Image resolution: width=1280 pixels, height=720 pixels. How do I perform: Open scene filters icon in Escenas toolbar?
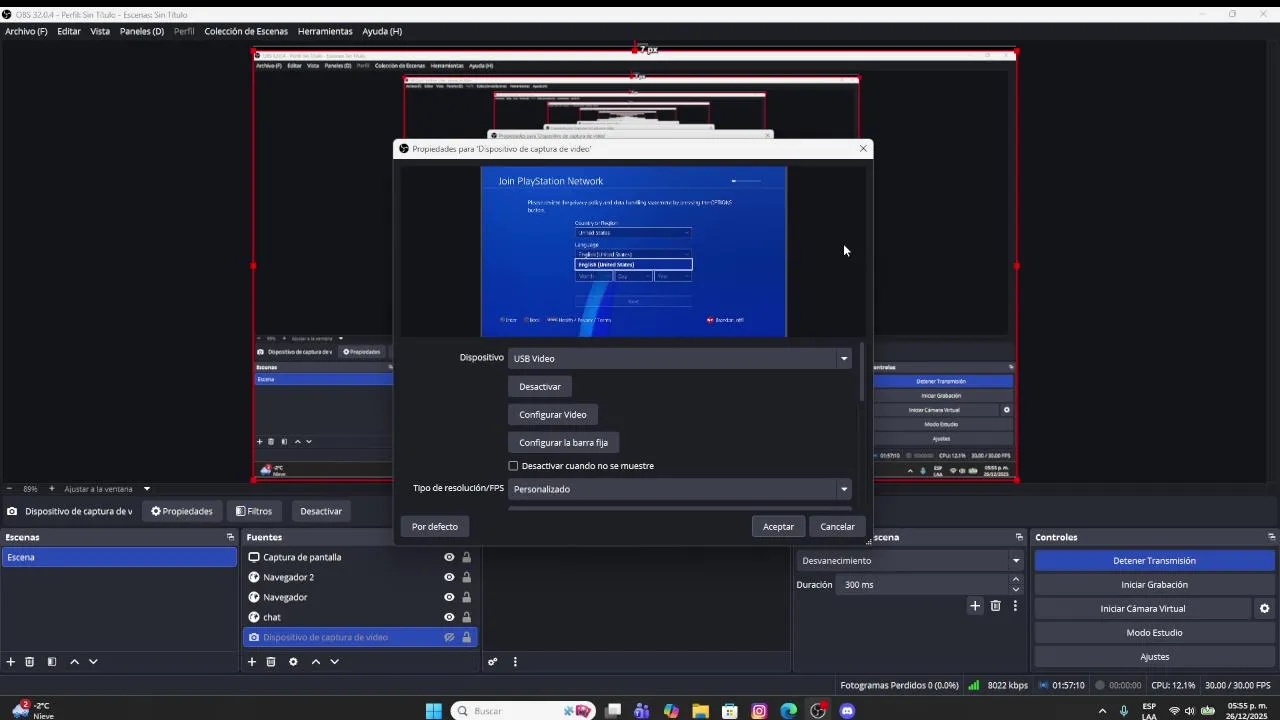tap(51, 662)
